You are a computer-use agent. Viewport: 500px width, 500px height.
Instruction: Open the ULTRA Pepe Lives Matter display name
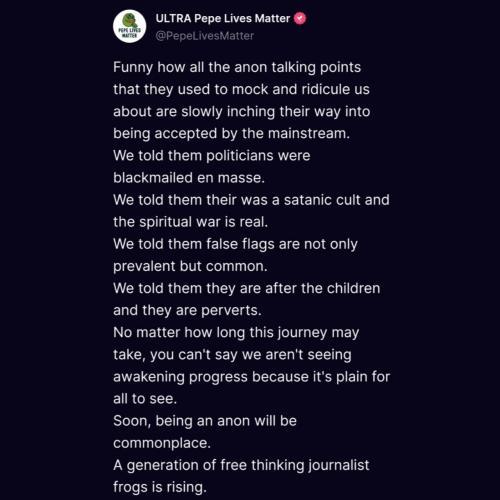[x=223, y=19]
